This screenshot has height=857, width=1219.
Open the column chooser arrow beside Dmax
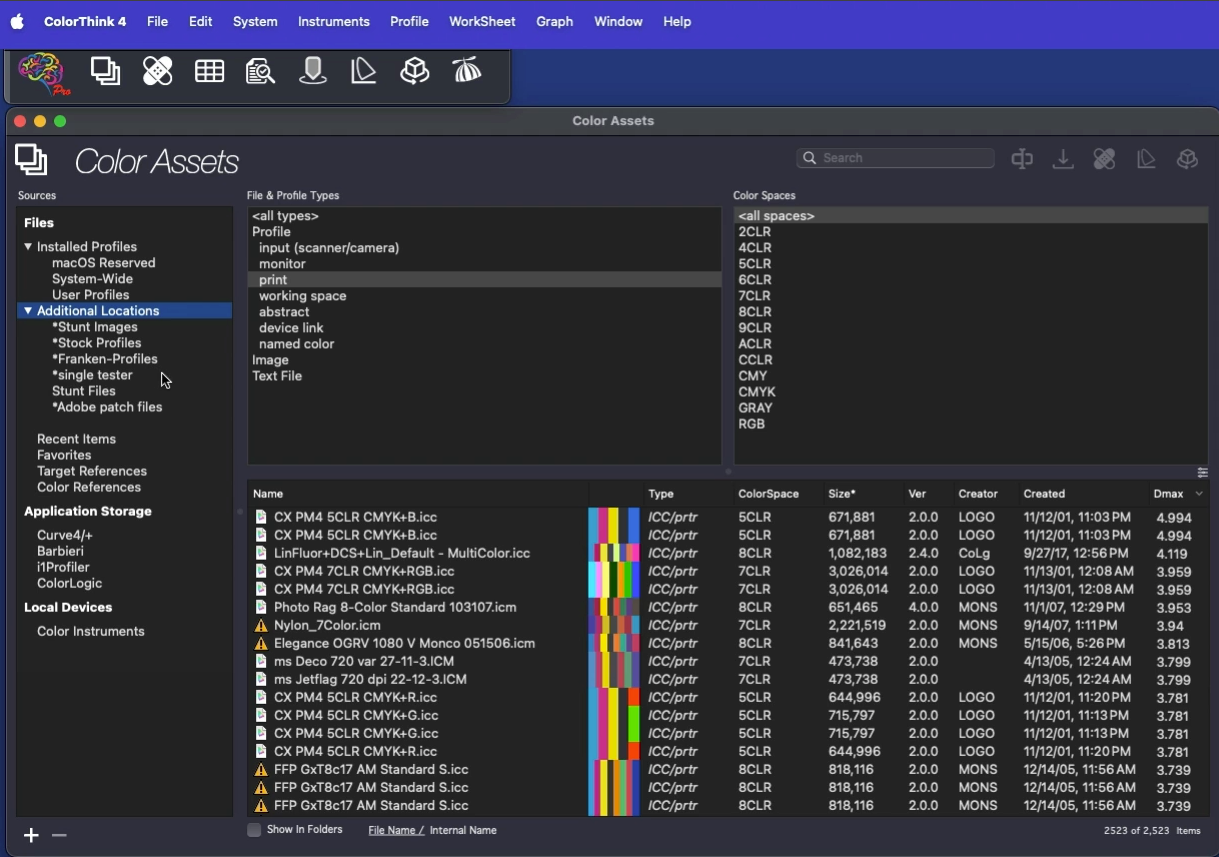pyautogui.click(x=1200, y=494)
